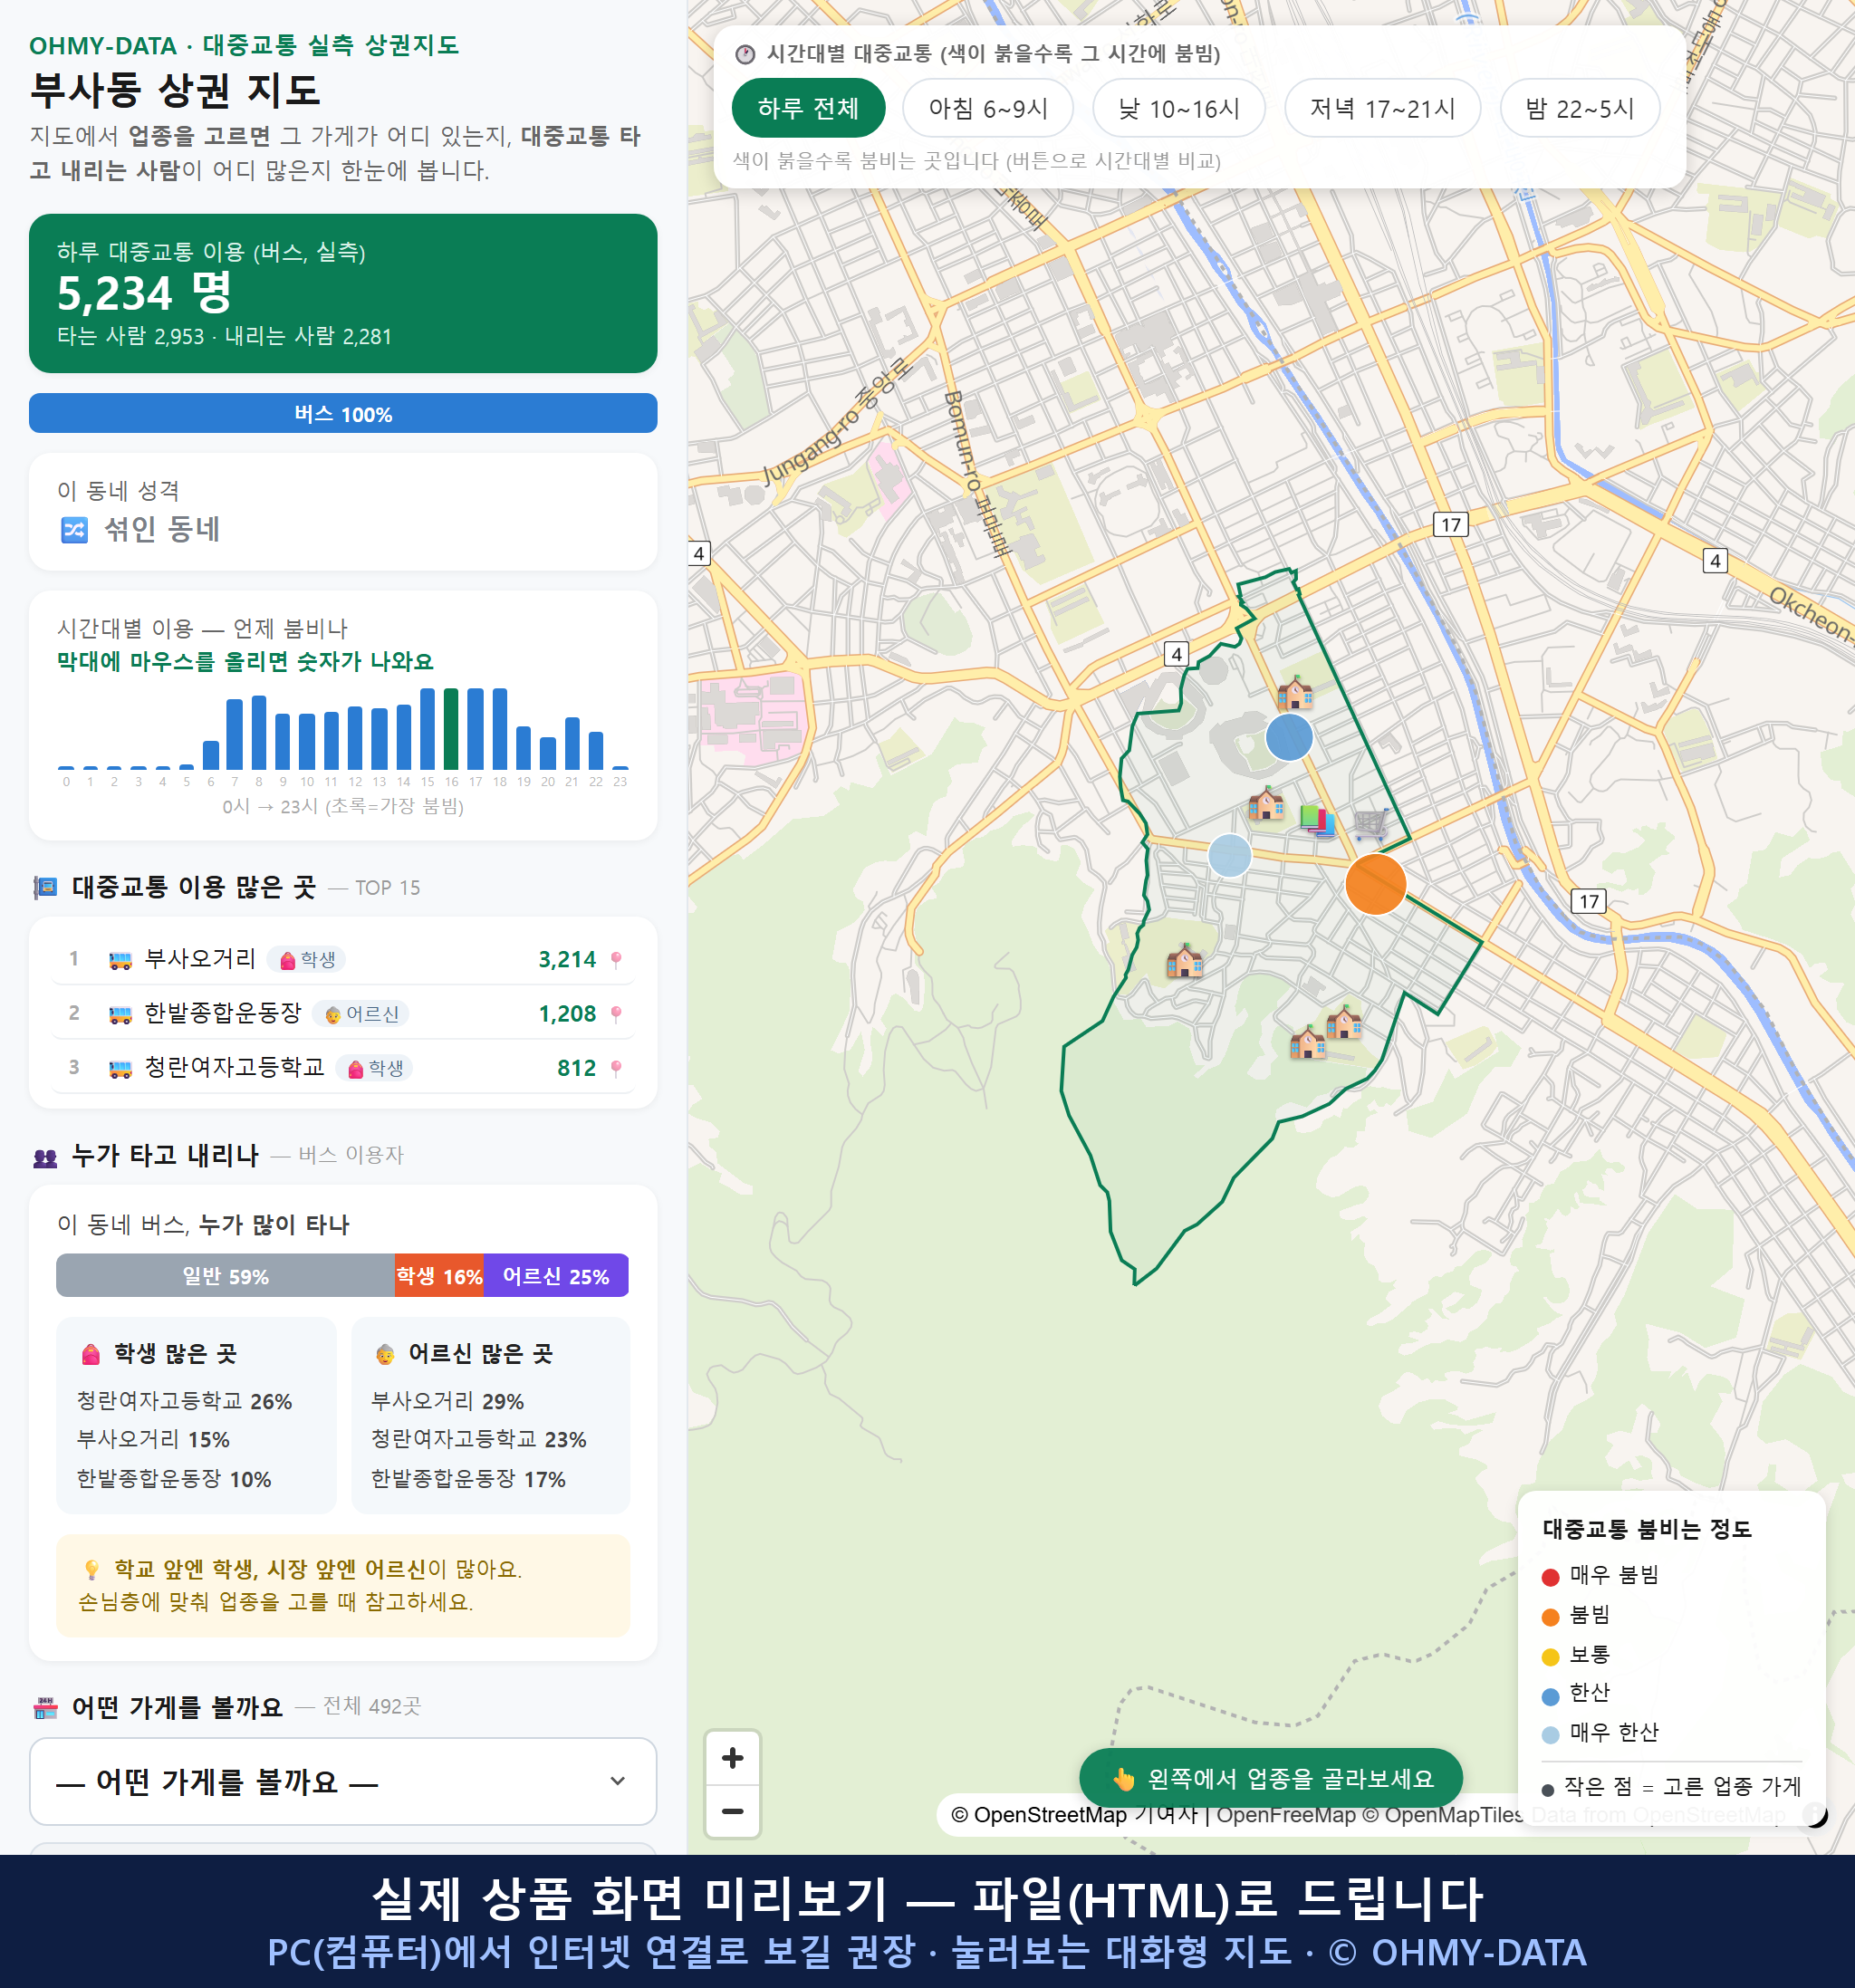Click the 이 동네 성격 card
Viewport: 1855px width, 1988px height.
(343, 512)
